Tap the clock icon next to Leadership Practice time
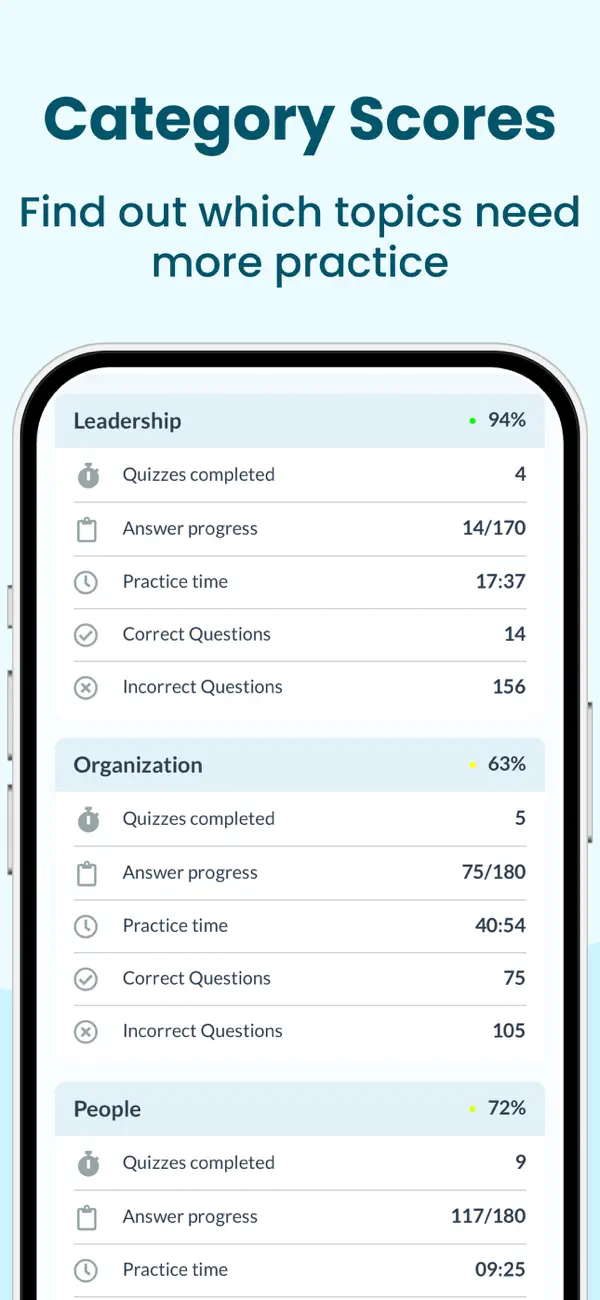This screenshot has height=1300, width=600. click(87, 582)
